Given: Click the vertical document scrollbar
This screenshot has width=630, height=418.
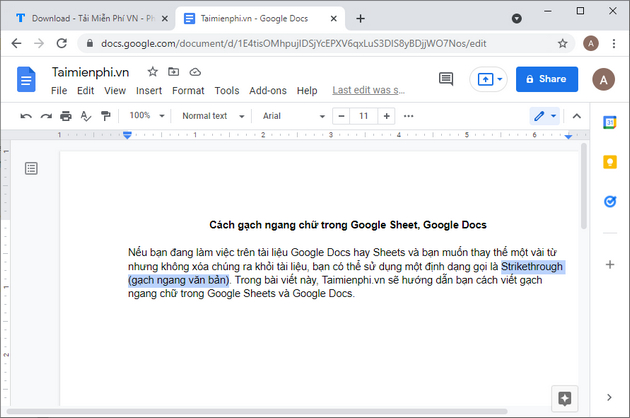Looking at the screenshot, I should (583, 187).
